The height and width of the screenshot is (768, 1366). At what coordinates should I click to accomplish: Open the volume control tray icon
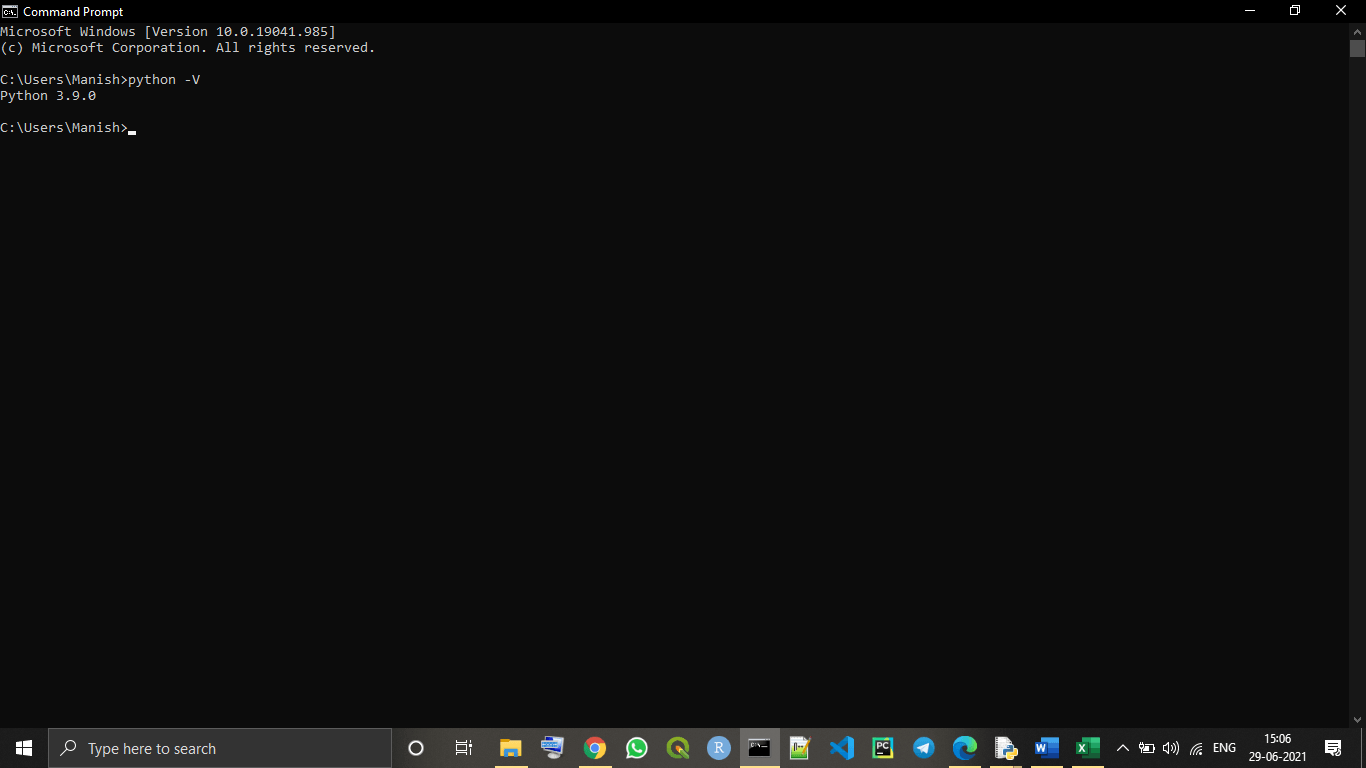click(x=1171, y=748)
